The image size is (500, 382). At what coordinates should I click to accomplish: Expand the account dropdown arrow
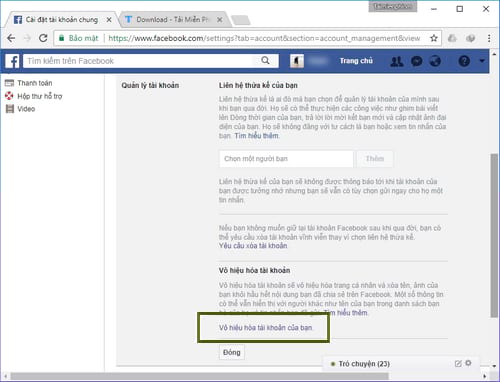point(482,61)
